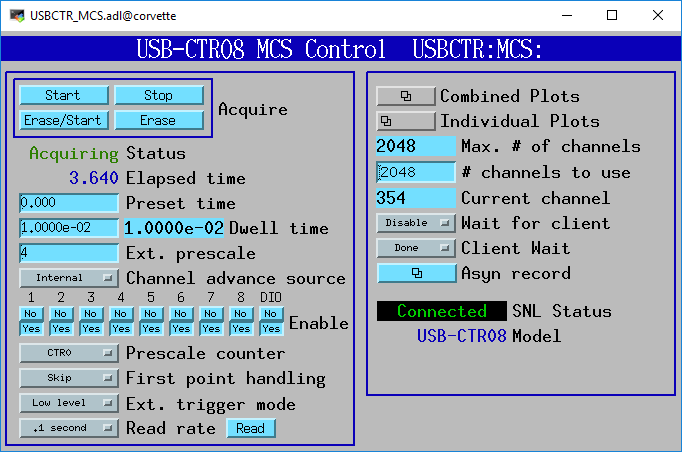Screen dimensions: 682x452
Task: Erase the acquired data
Action: tap(159, 120)
